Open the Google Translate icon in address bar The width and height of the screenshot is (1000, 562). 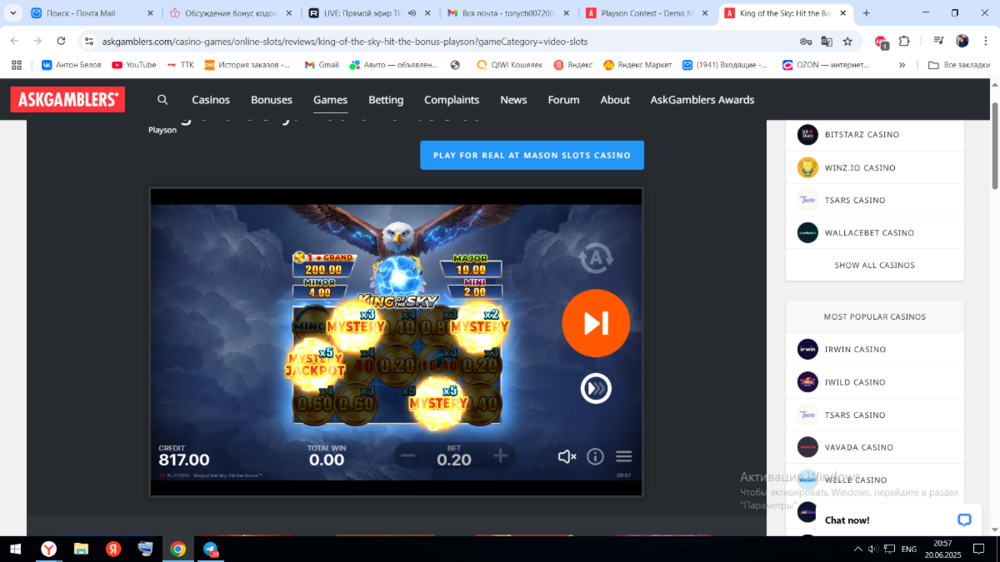(826, 41)
